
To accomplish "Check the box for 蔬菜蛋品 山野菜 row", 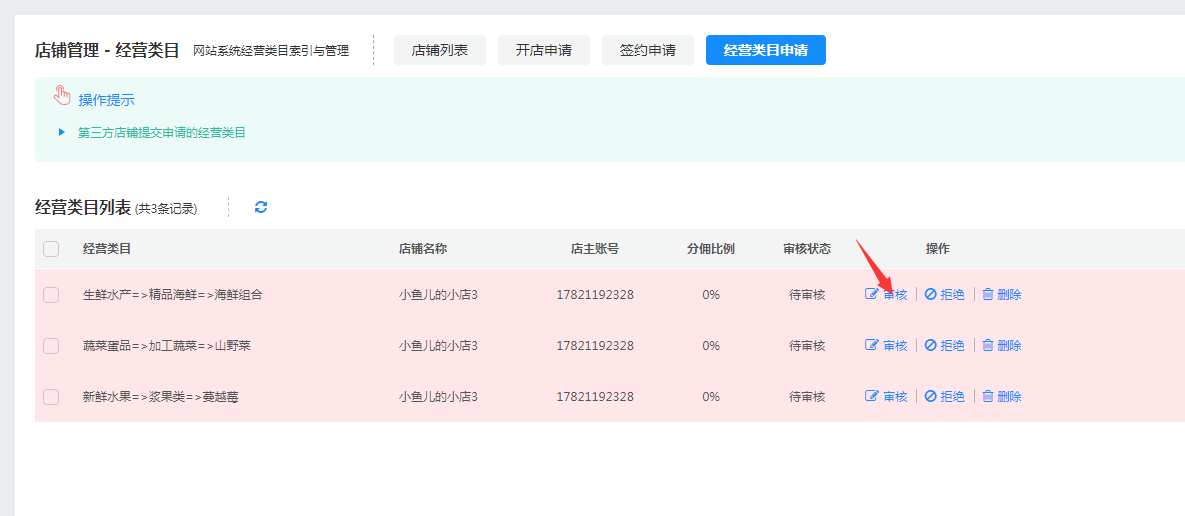I will pos(51,345).
